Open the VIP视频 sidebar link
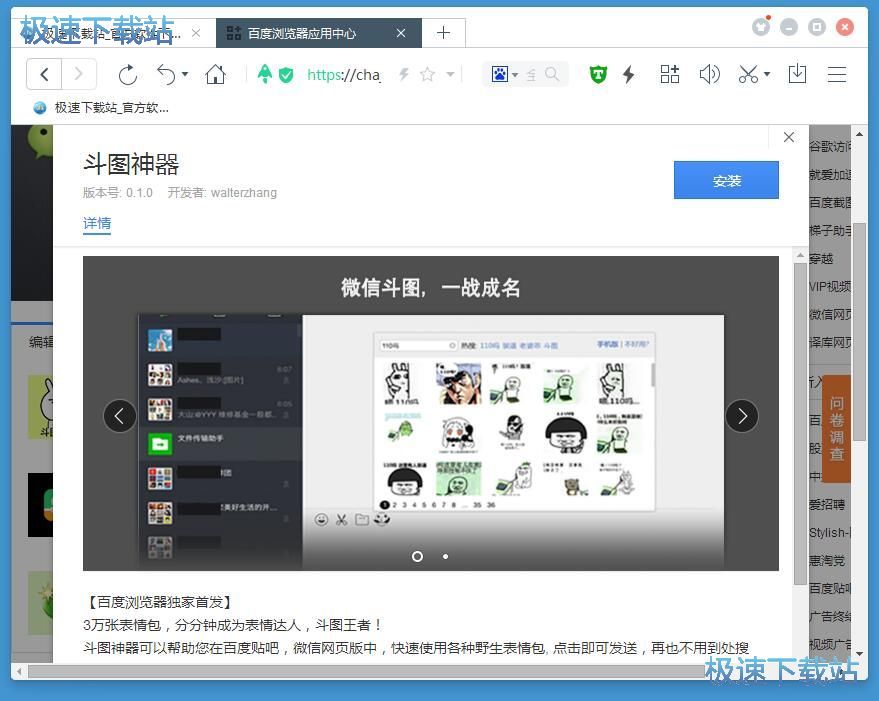 pos(830,287)
